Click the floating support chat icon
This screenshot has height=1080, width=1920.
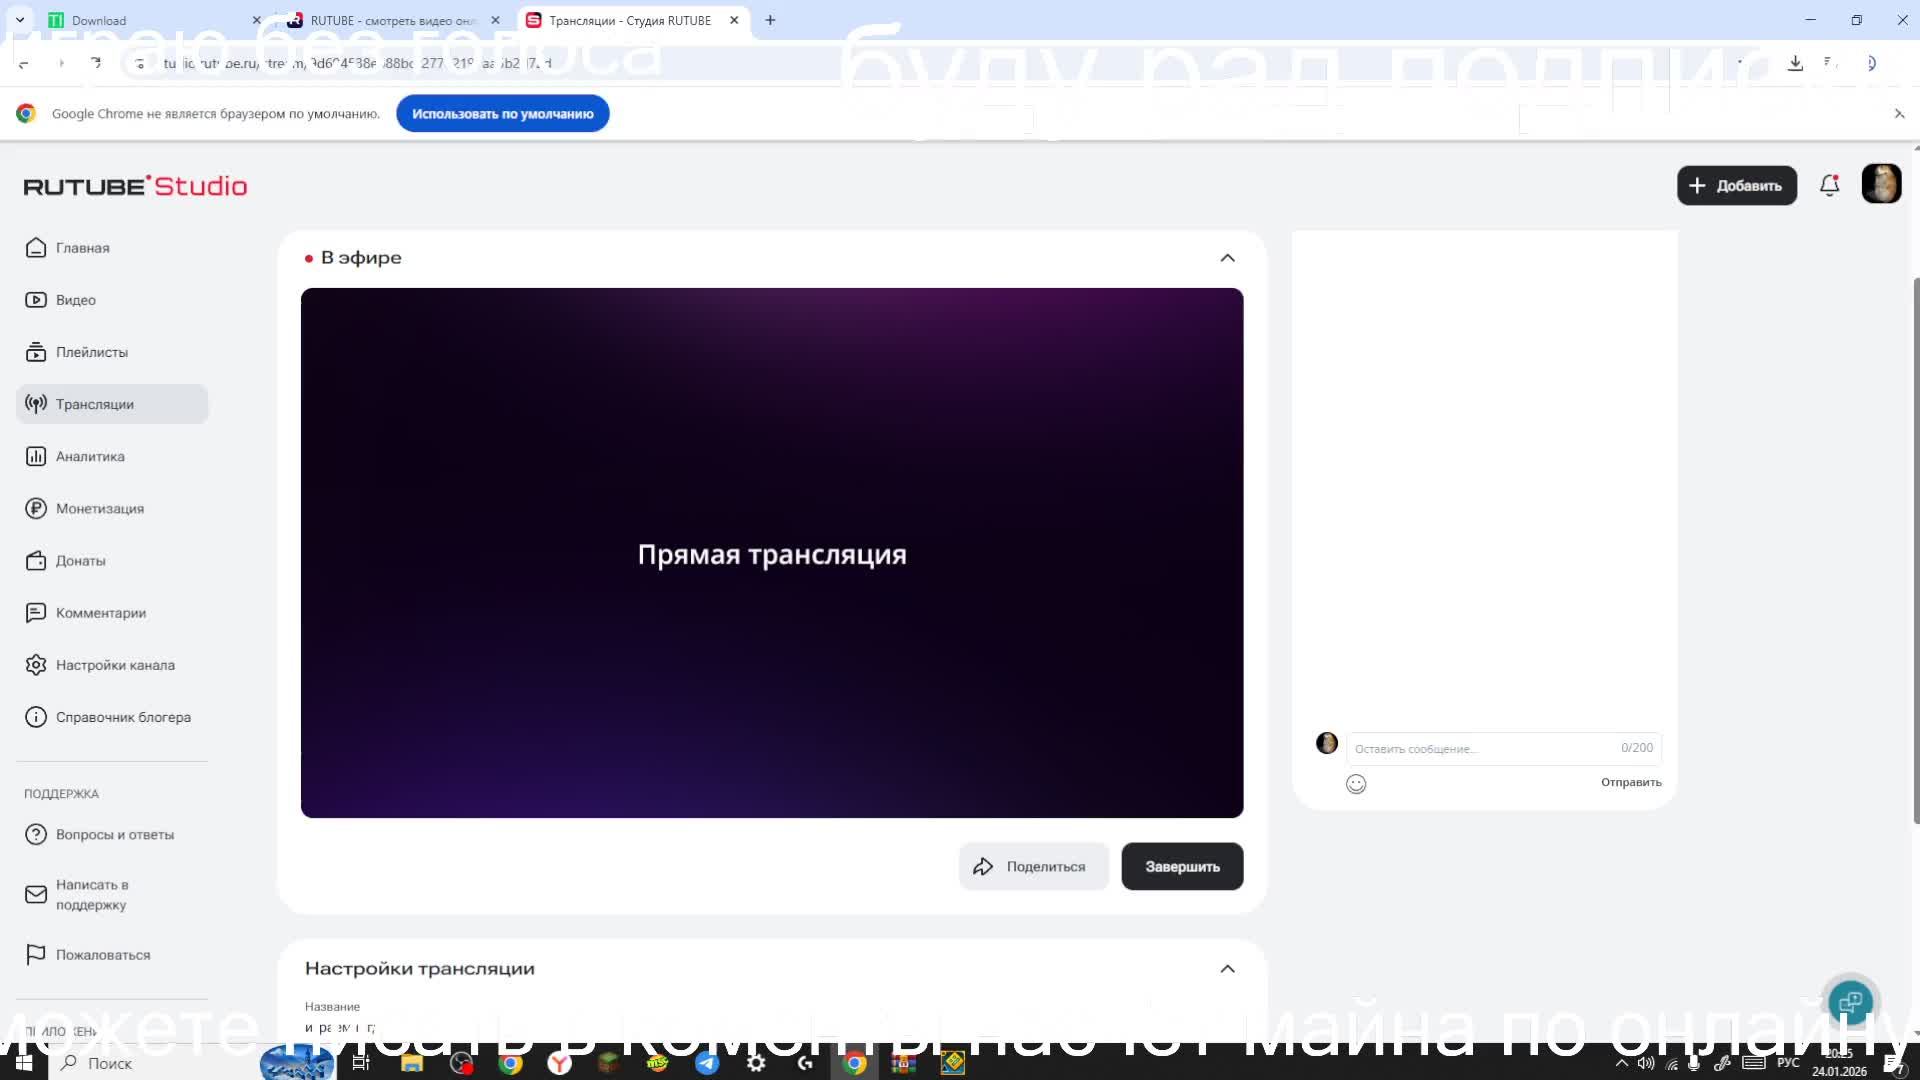[1850, 1001]
